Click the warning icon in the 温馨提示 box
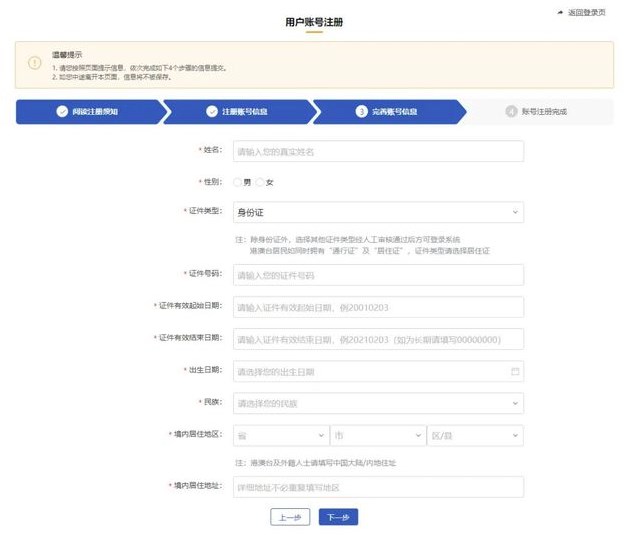 [35, 63]
